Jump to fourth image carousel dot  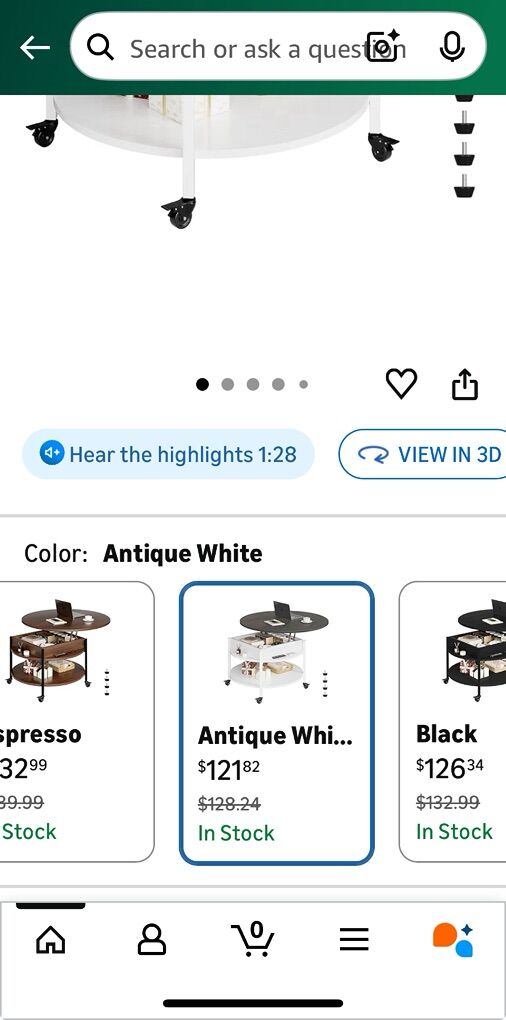coord(278,384)
